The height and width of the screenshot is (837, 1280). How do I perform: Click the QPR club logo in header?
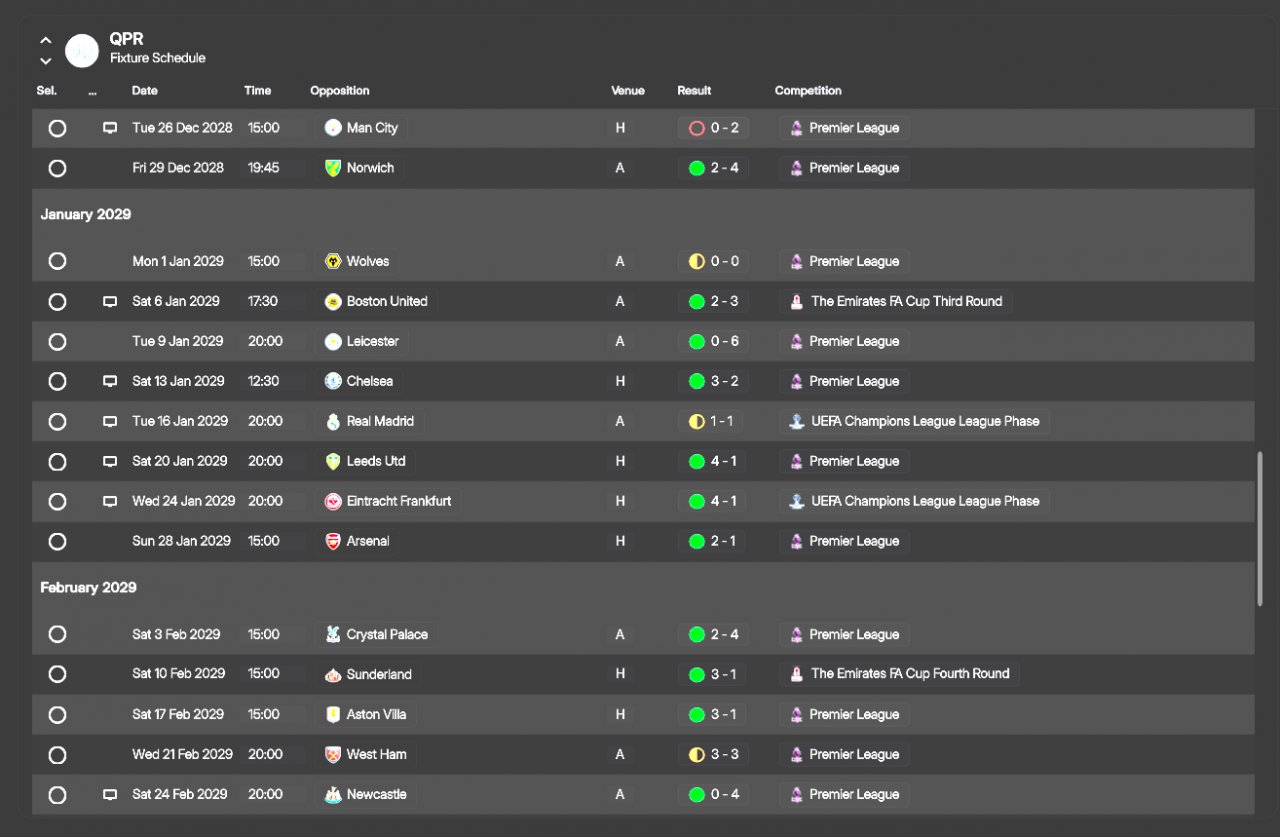pos(82,49)
